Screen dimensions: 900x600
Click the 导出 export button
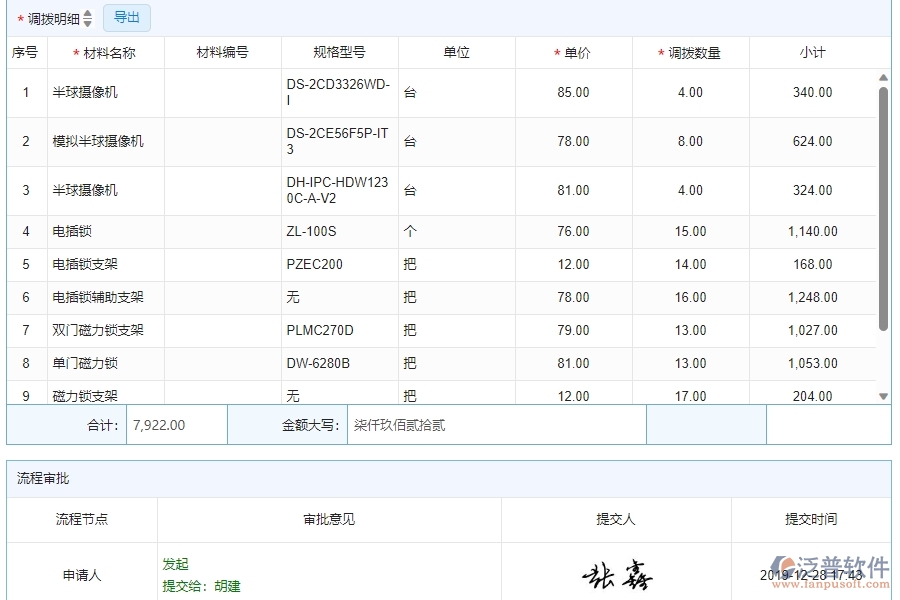[126, 17]
